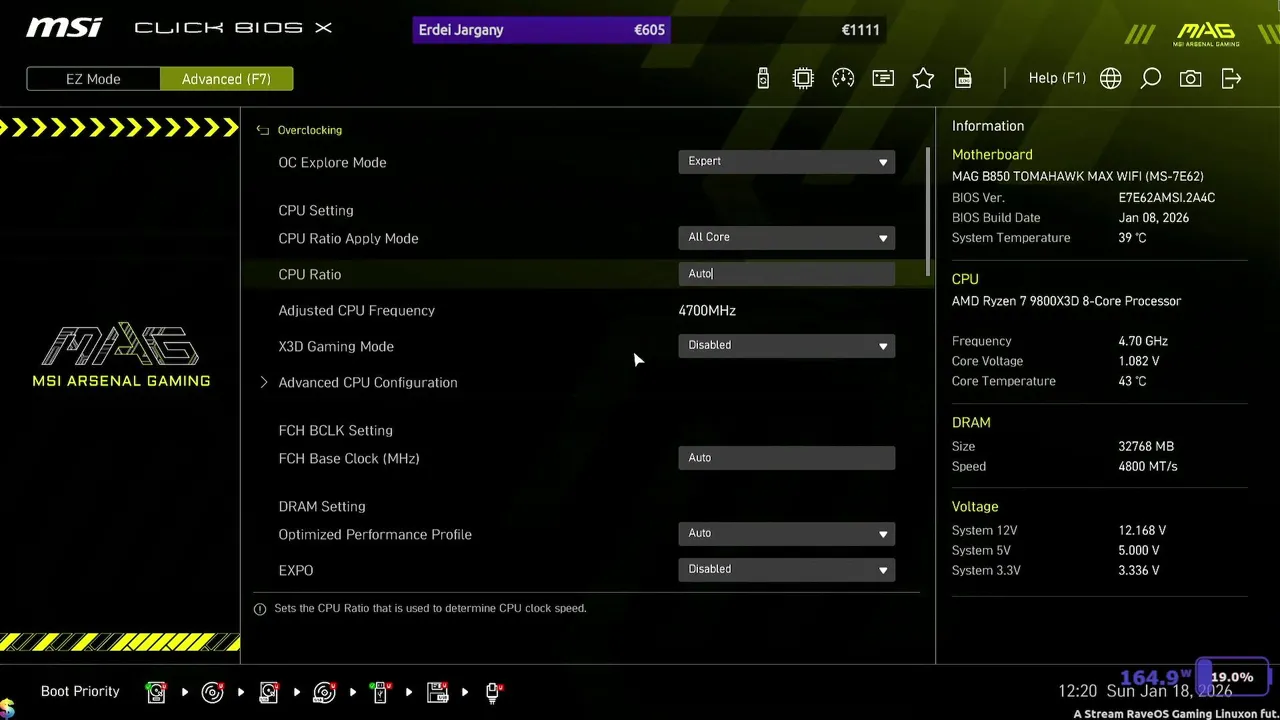Click BIOS version E7E62AMSI.2A4C text

tap(1166, 198)
